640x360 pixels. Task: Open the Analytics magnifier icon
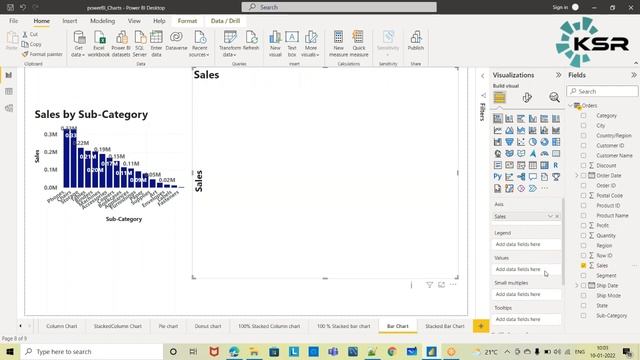pos(554,98)
